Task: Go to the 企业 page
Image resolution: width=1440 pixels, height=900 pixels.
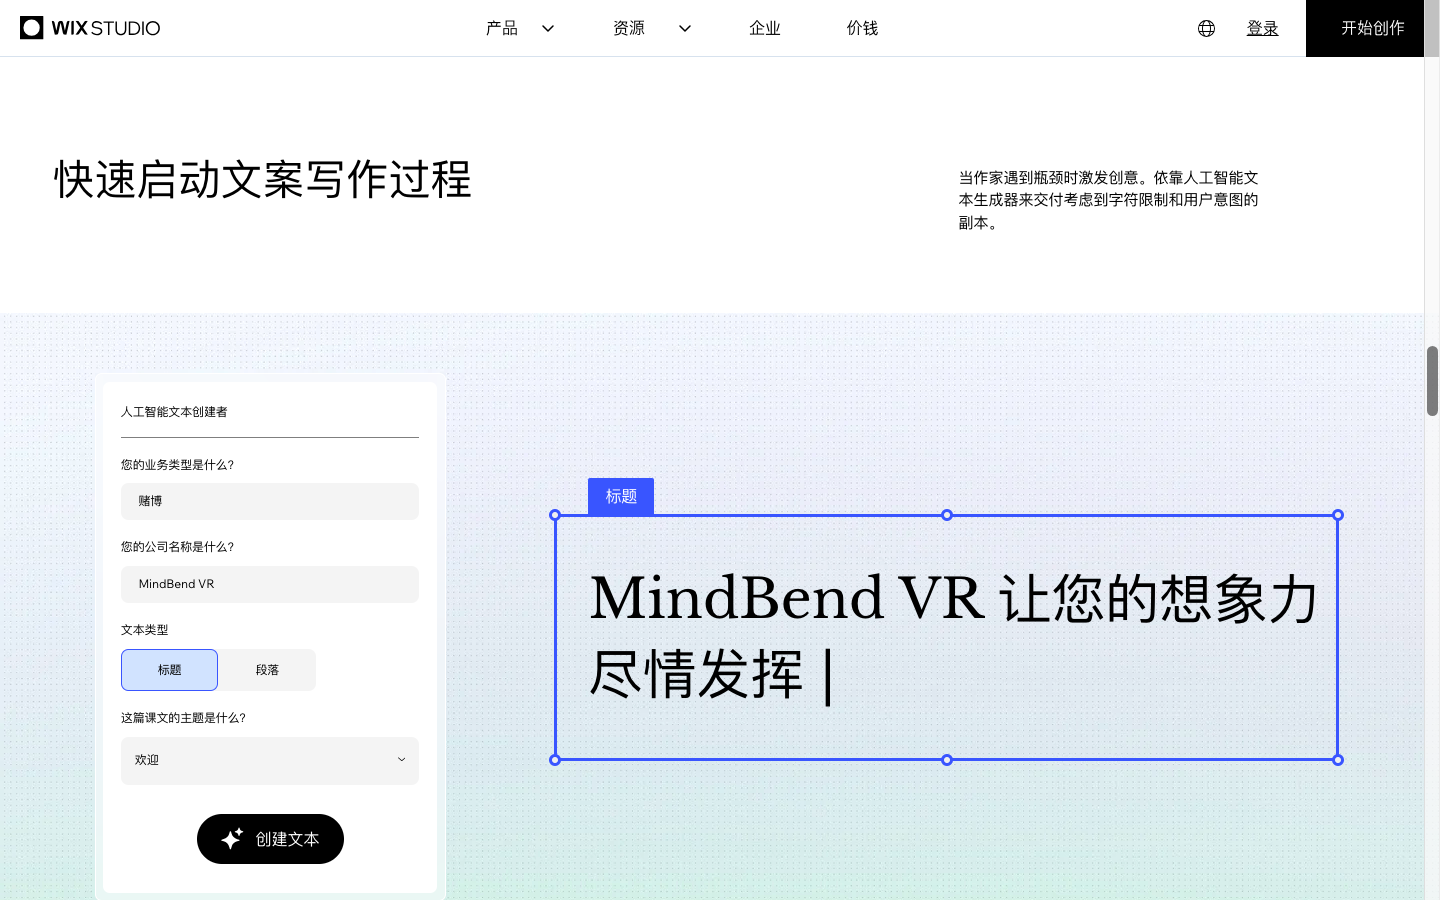Action: (765, 28)
